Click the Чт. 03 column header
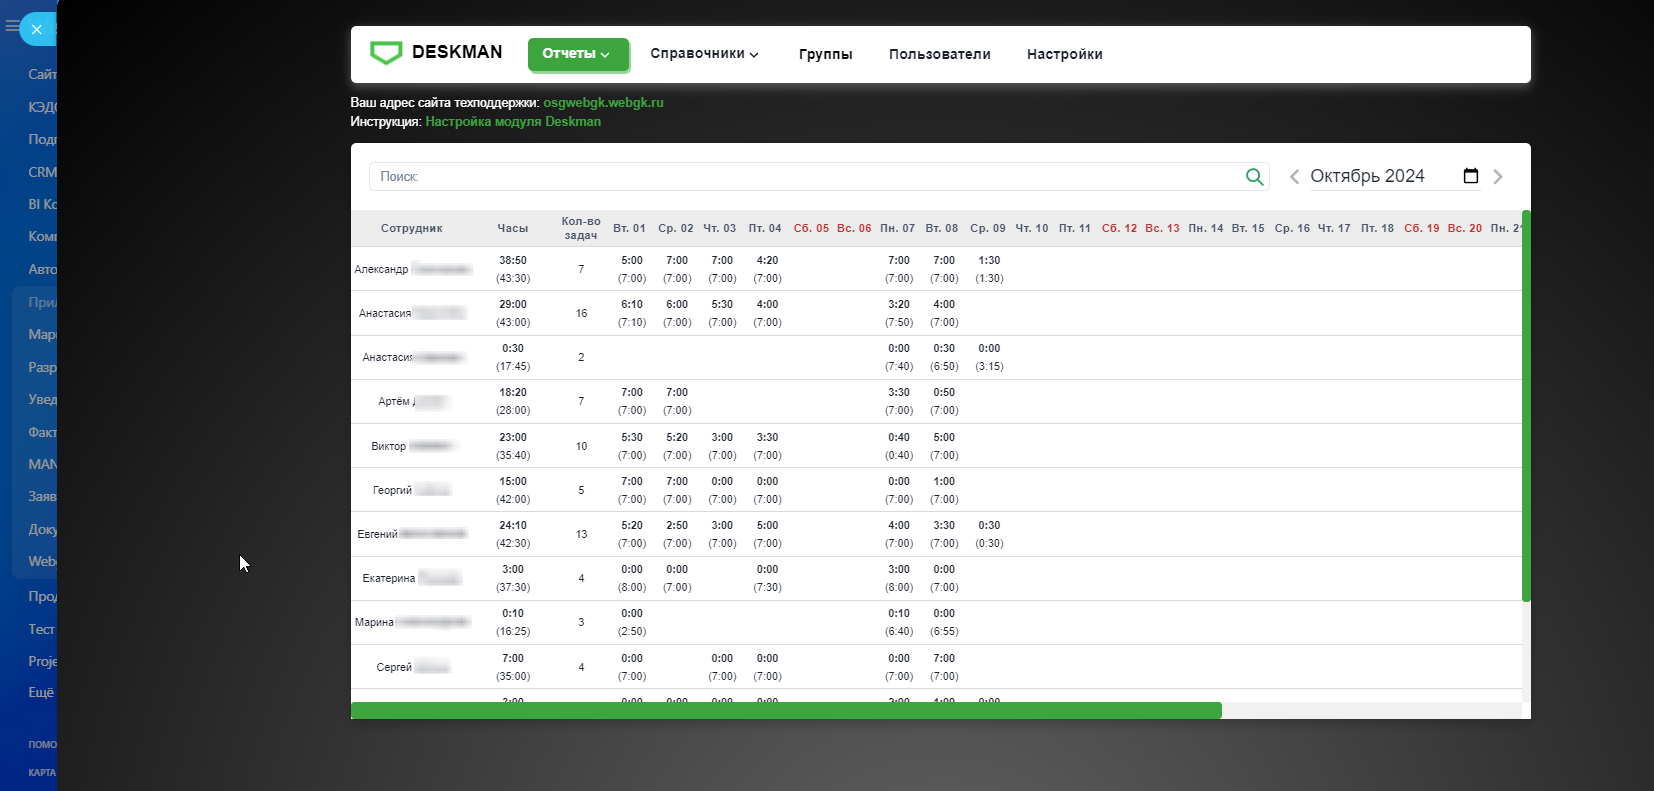1654x791 pixels. pos(720,228)
